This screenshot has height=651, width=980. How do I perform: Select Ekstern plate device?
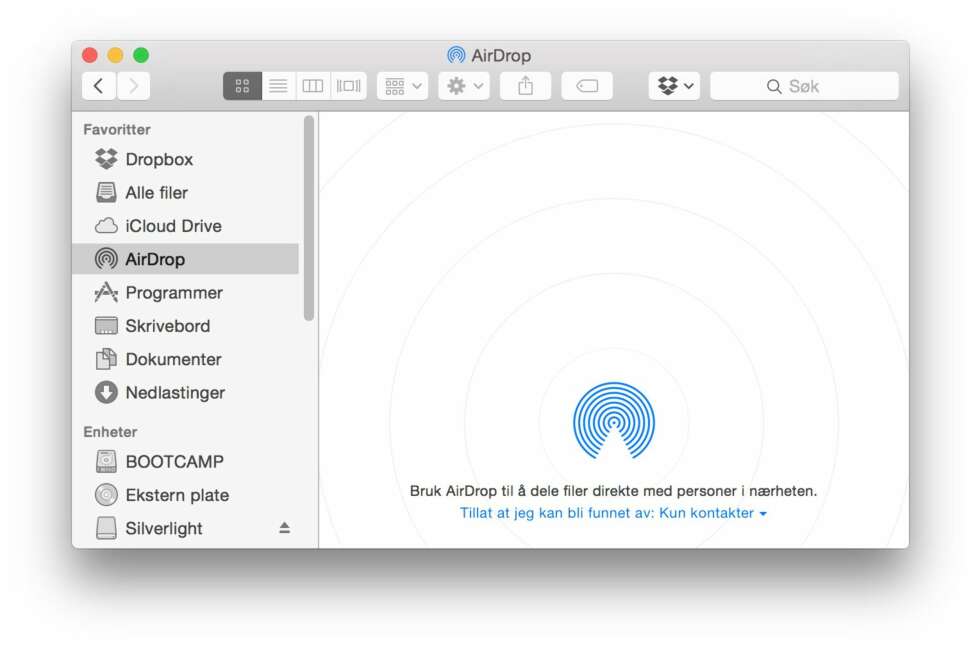tap(186, 495)
